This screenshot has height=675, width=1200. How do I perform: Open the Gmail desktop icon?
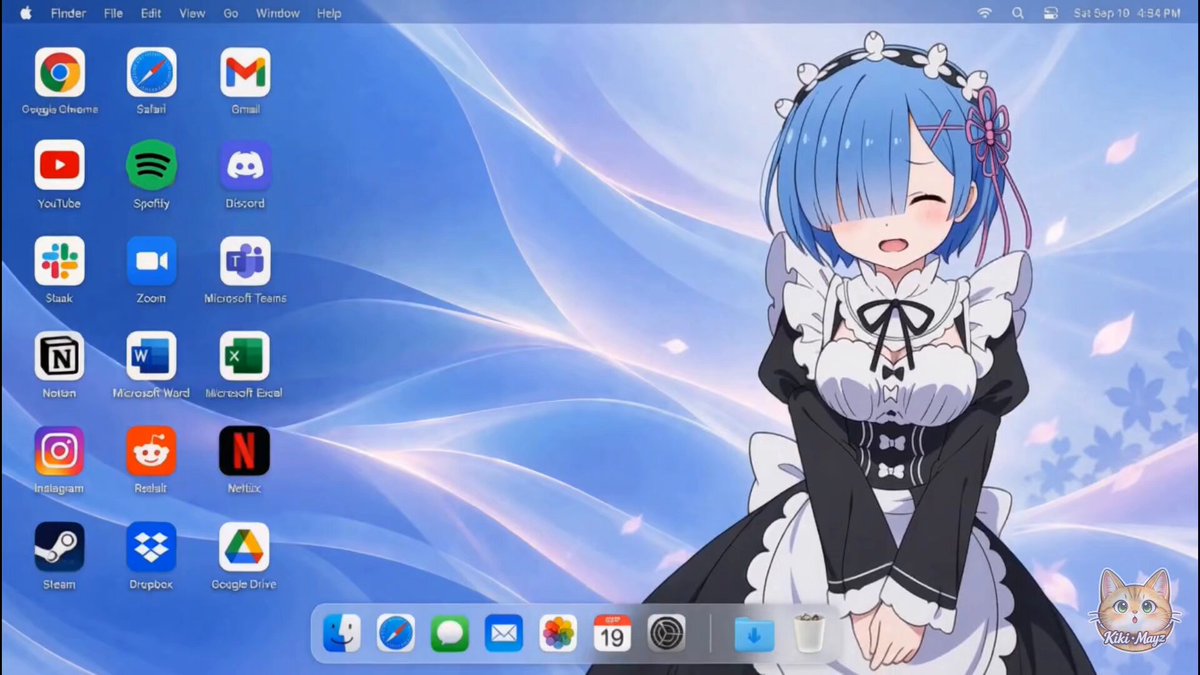pyautogui.click(x=245, y=72)
